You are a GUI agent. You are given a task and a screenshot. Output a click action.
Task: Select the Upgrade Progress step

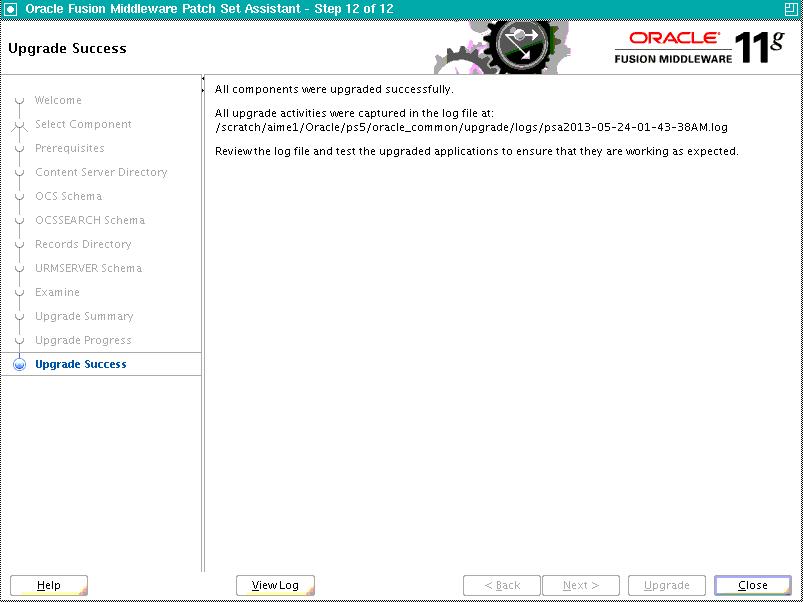pos(83,341)
